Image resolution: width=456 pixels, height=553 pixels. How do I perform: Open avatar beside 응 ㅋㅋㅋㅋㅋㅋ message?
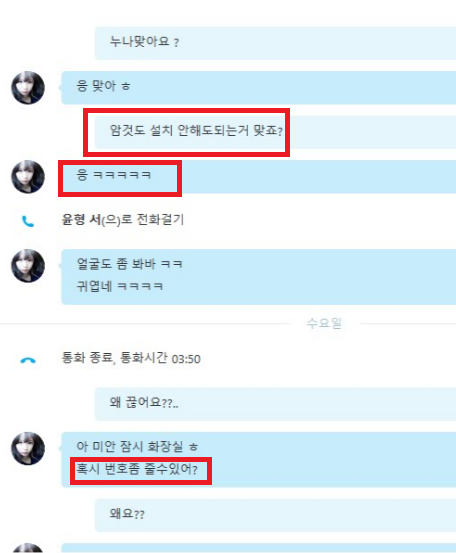point(28,177)
